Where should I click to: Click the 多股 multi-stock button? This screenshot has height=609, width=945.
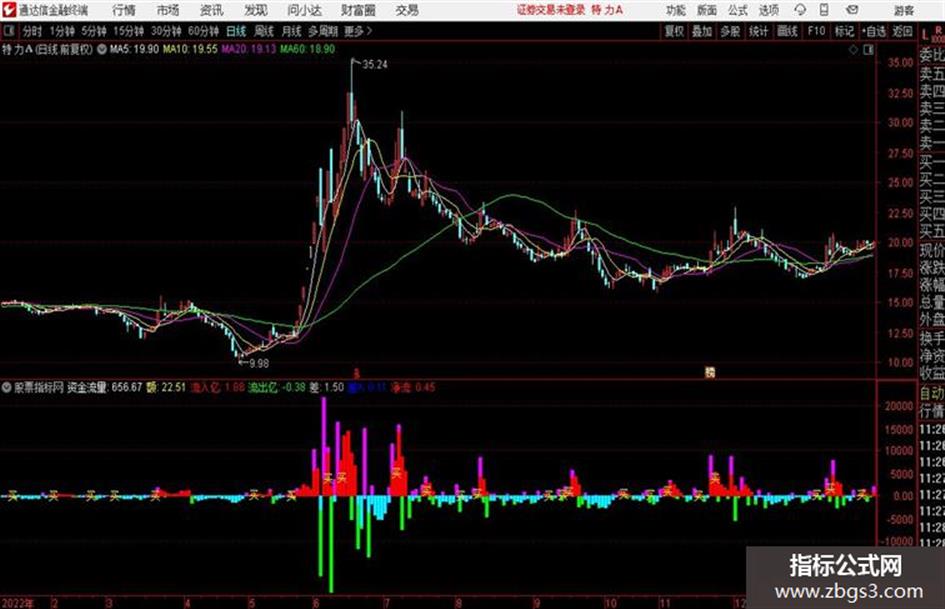coord(730,31)
